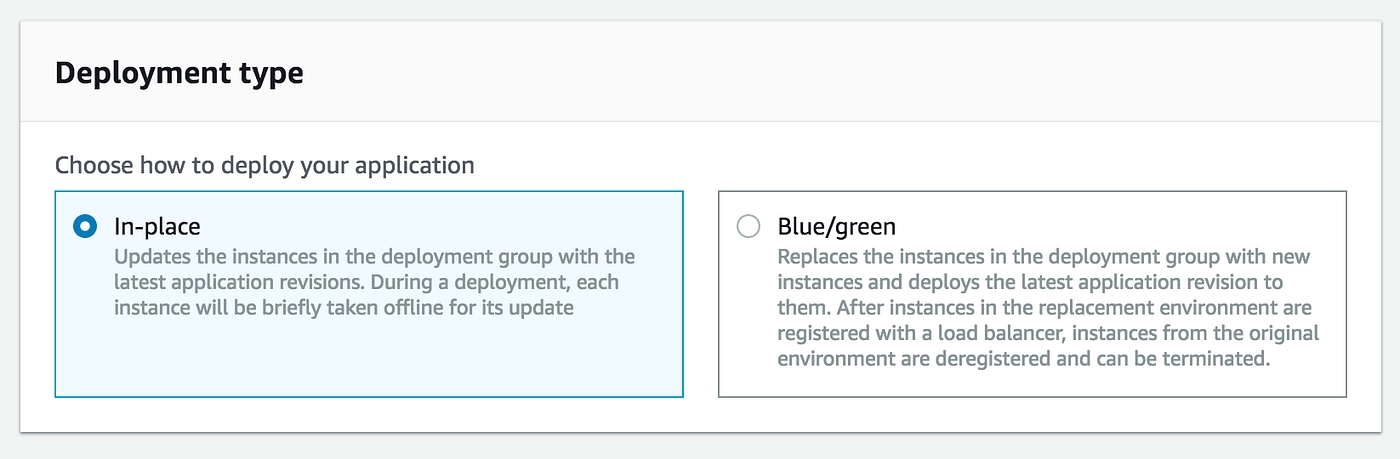
Task: Click 'registered with a load balancer' line
Action: [x=1048, y=333]
